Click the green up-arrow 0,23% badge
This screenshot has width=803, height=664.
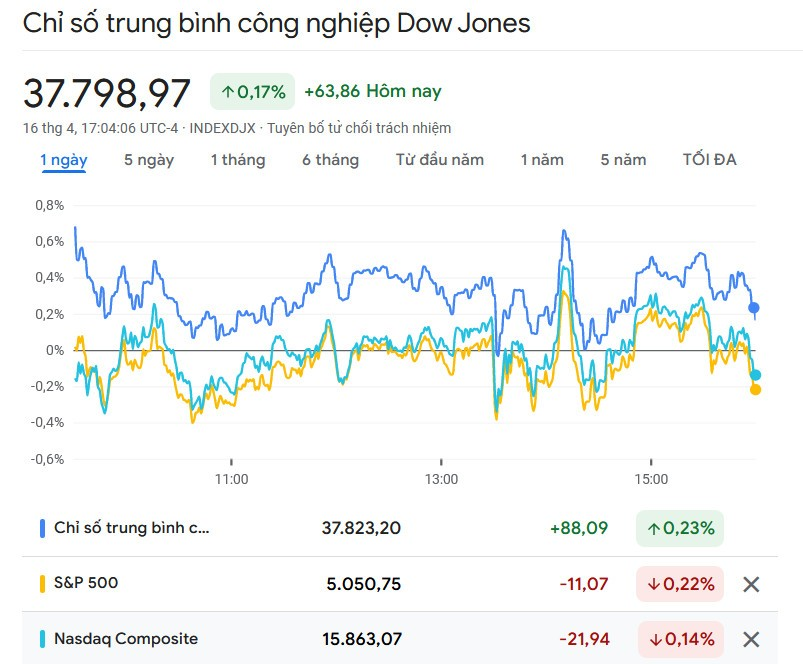(679, 528)
